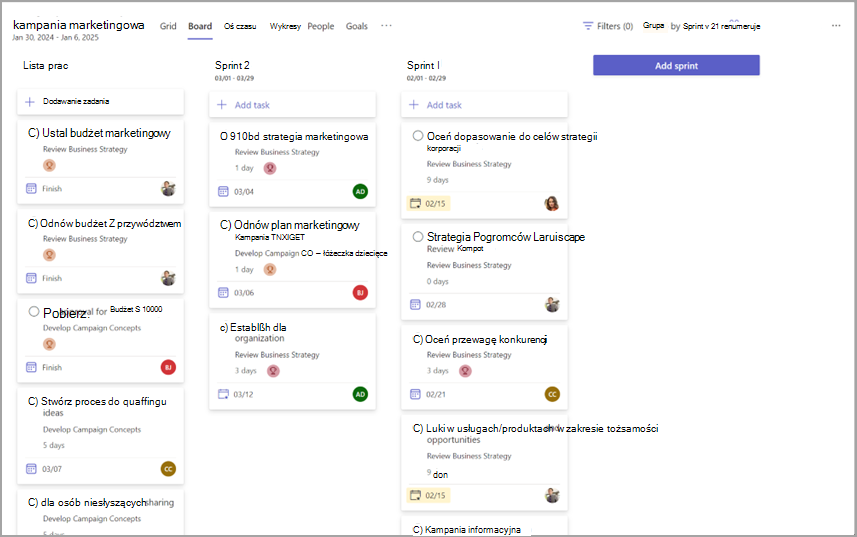The image size is (857, 537).
Task: Toggle completion of 'Stwórz proces do quaffingu'
Action: (33, 402)
